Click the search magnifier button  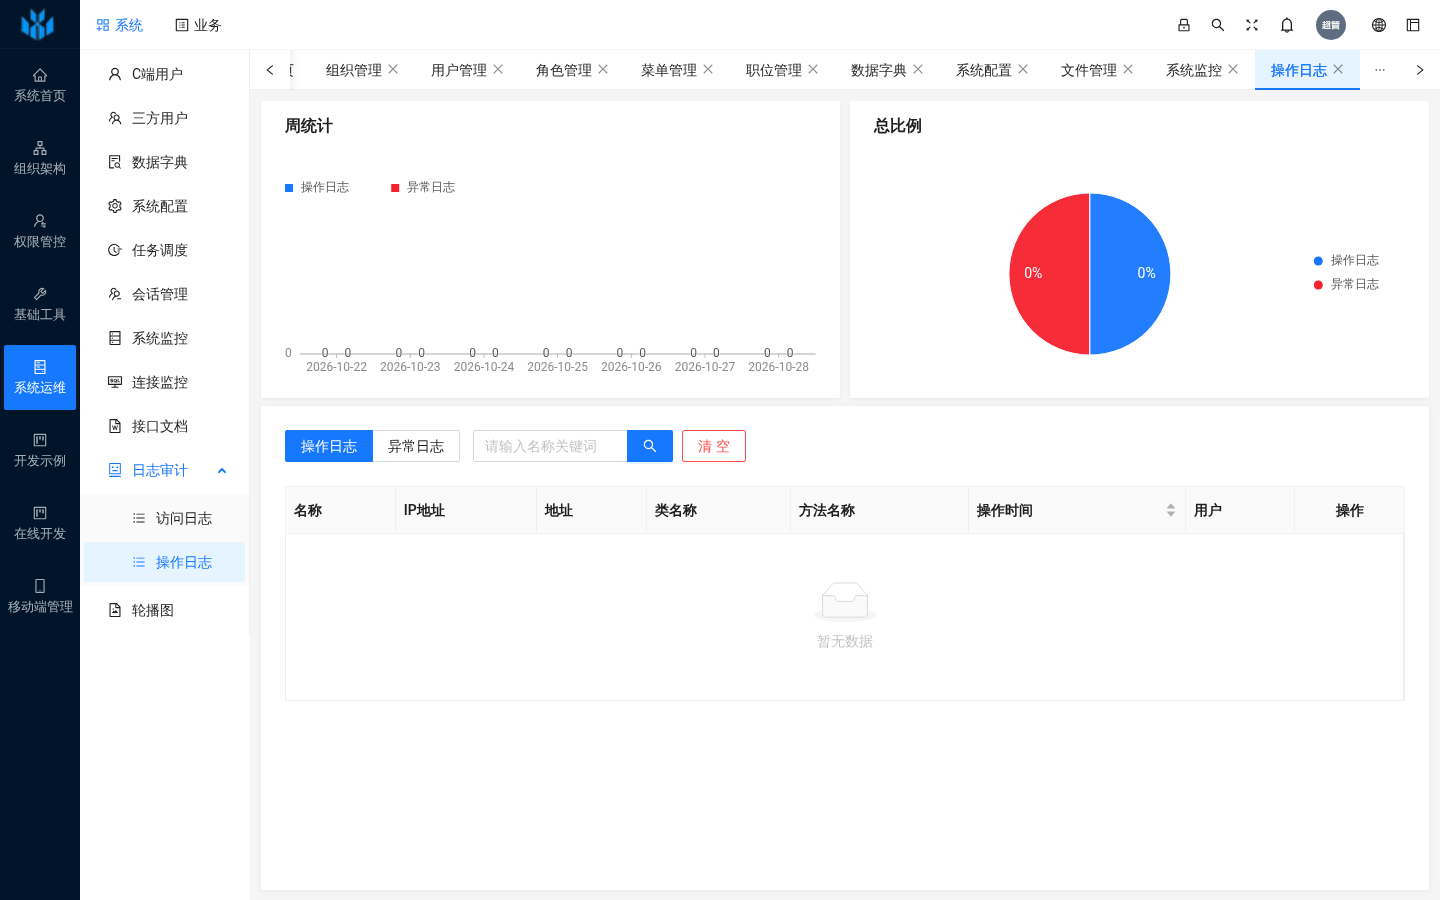pyautogui.click(x=650, y=446)
